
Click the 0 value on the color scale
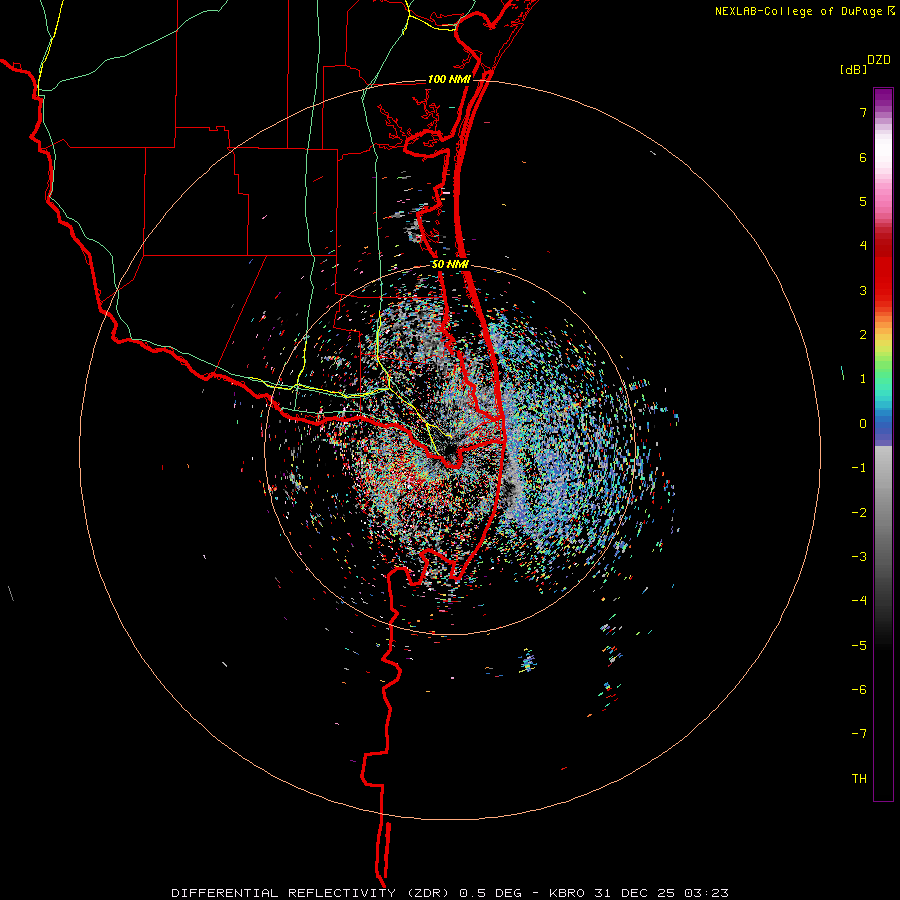[863, 424]
